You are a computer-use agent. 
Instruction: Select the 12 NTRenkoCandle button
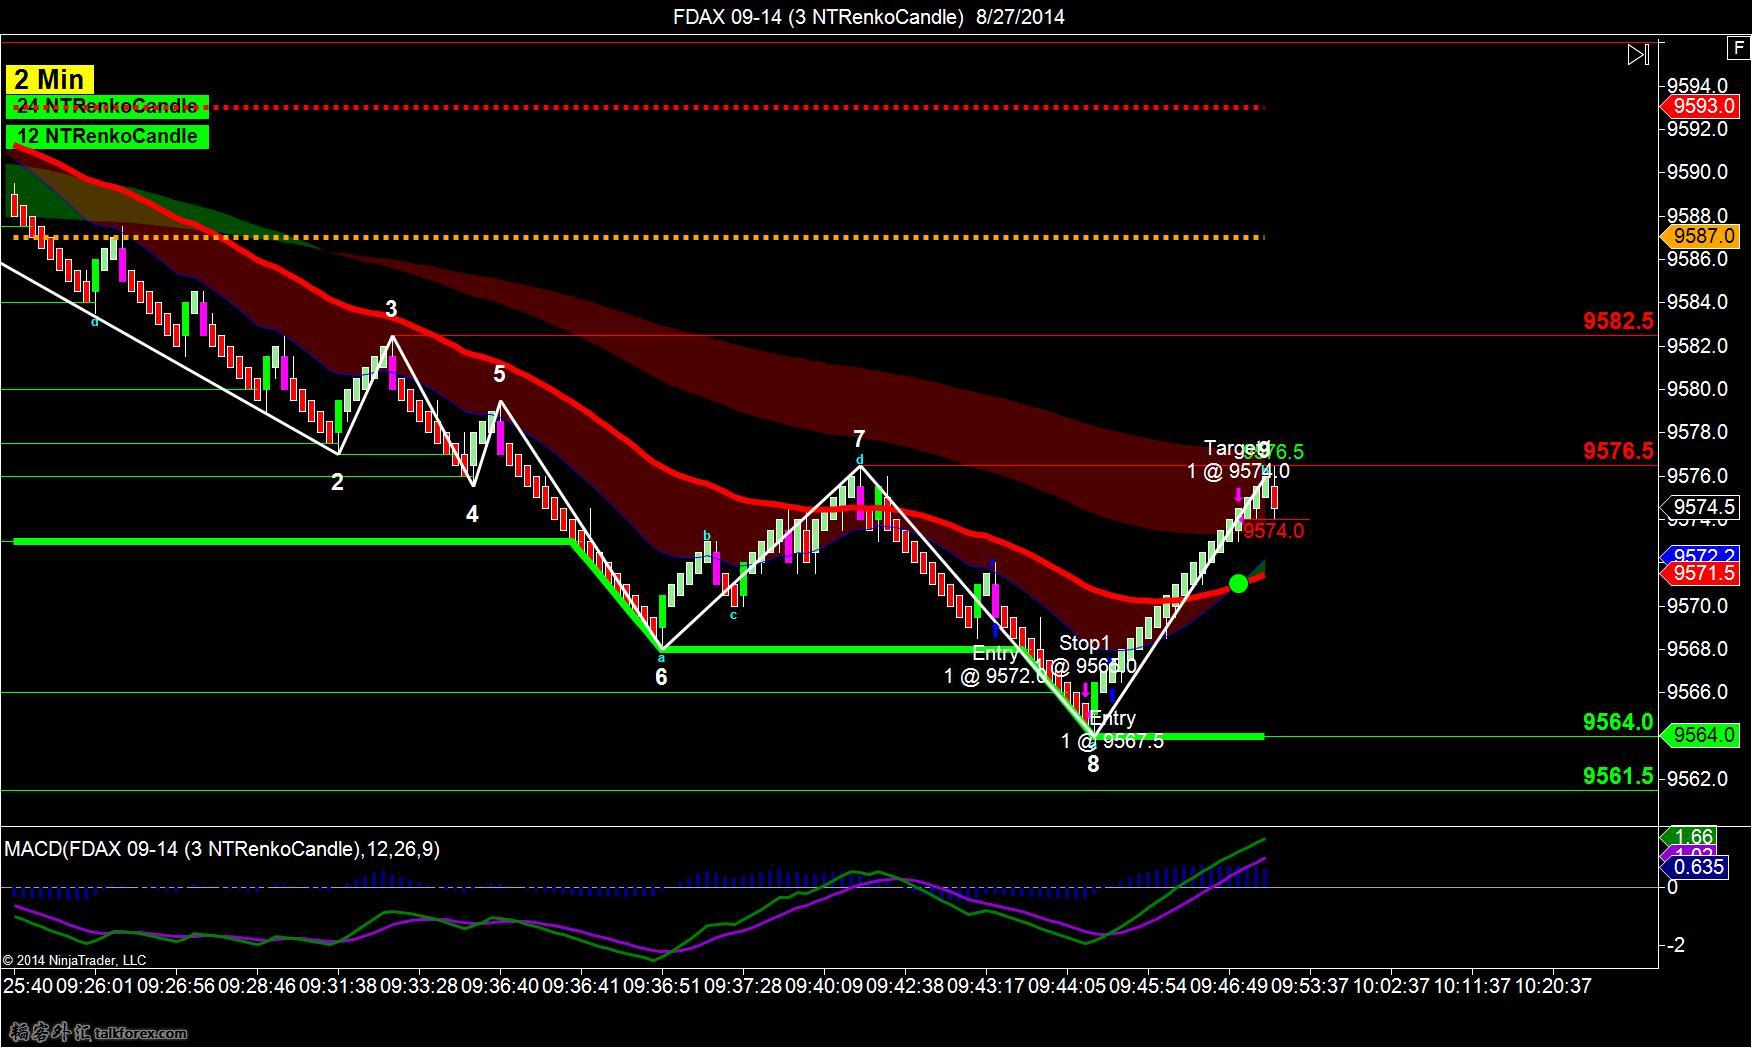[107, 136]
